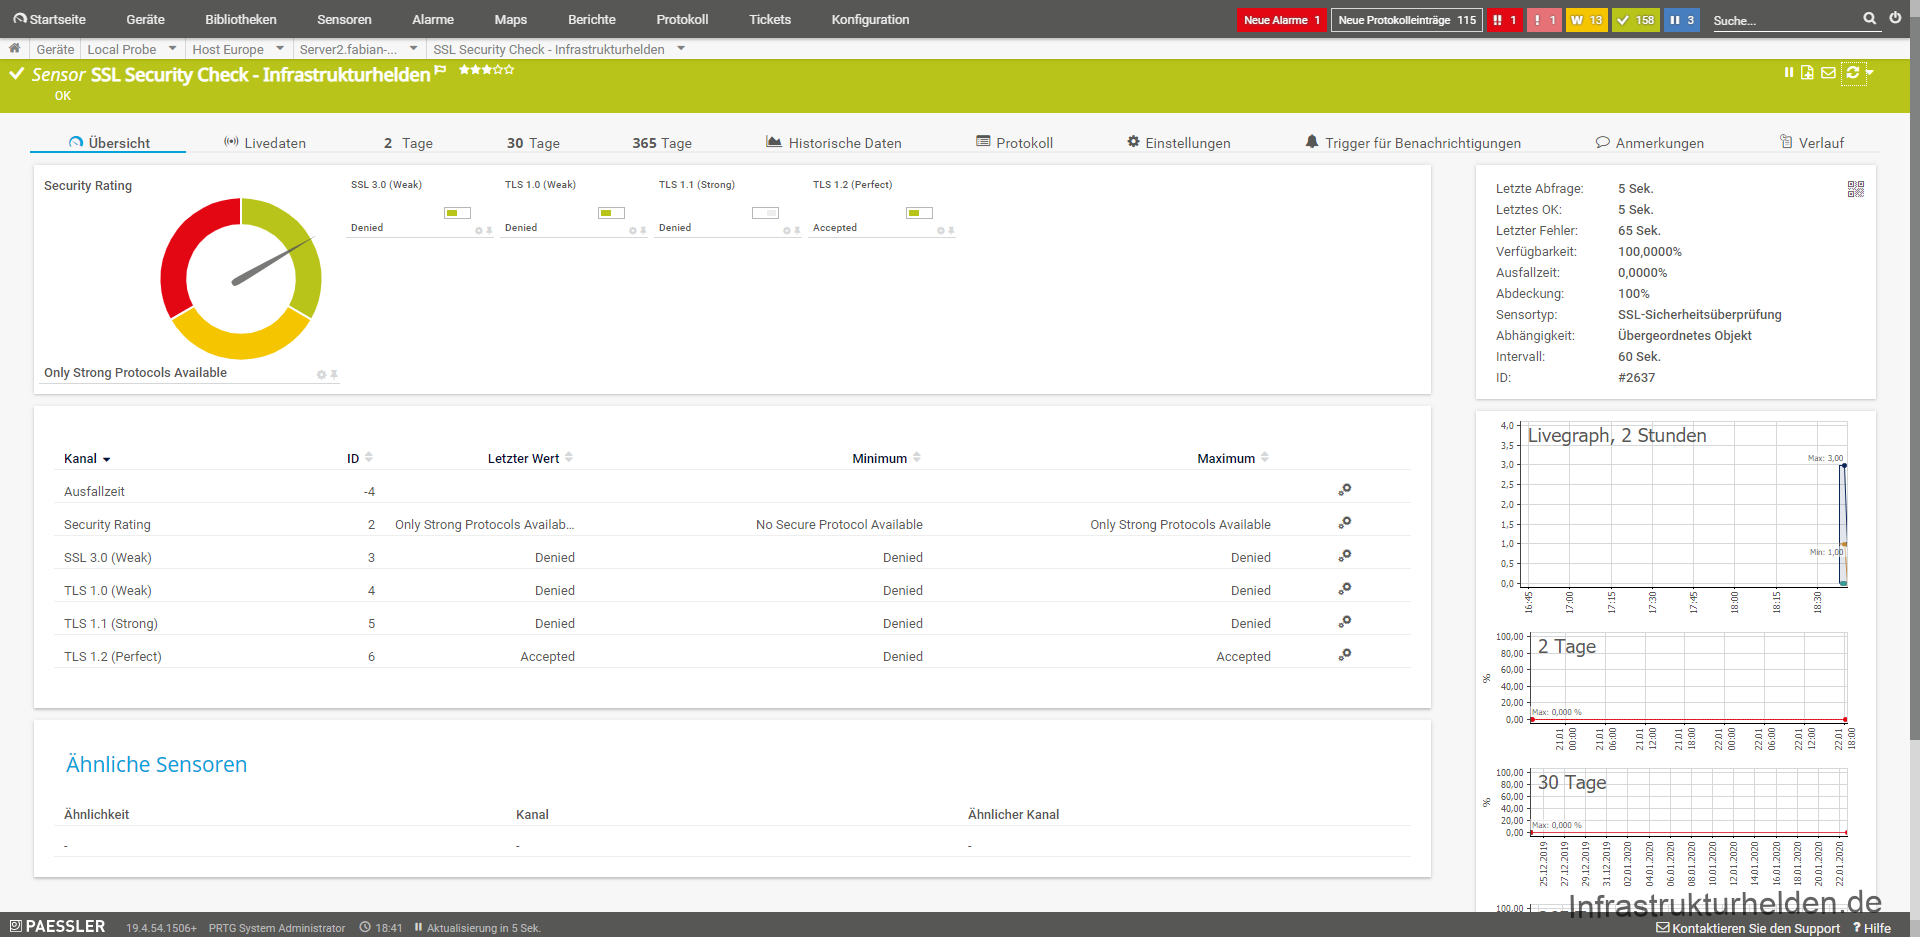Click pin icon of TLS 1.2 gauge
This screenshot has height=937, width=1920.
coord(951,231)
